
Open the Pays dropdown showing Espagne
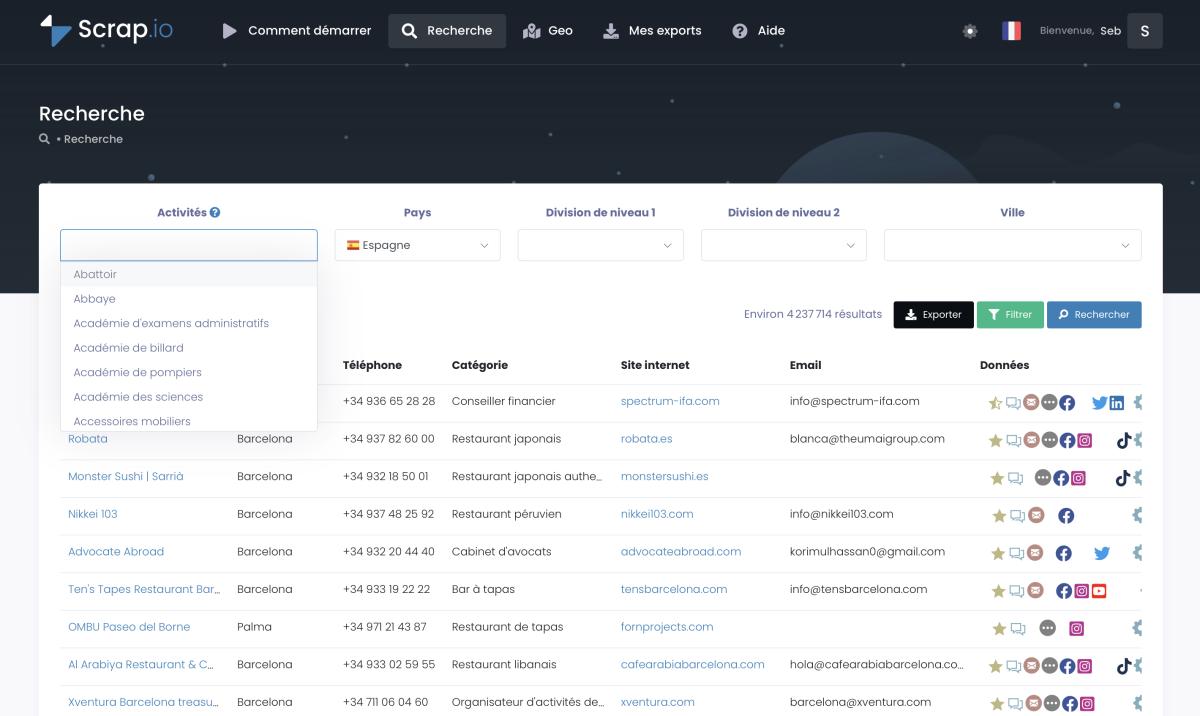pos(417,245)
